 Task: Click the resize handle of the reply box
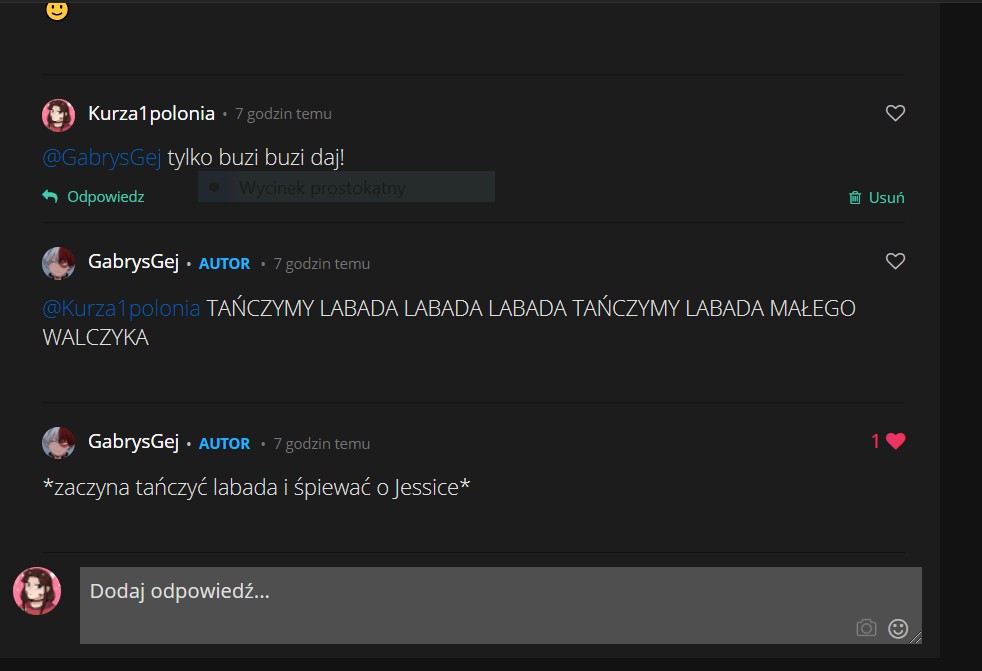[916, 638]
